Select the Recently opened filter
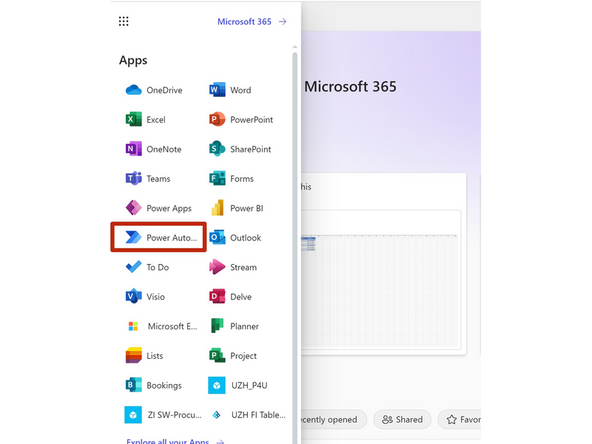The height and width of the screenshot is (444, 592). tap(333, 419)
